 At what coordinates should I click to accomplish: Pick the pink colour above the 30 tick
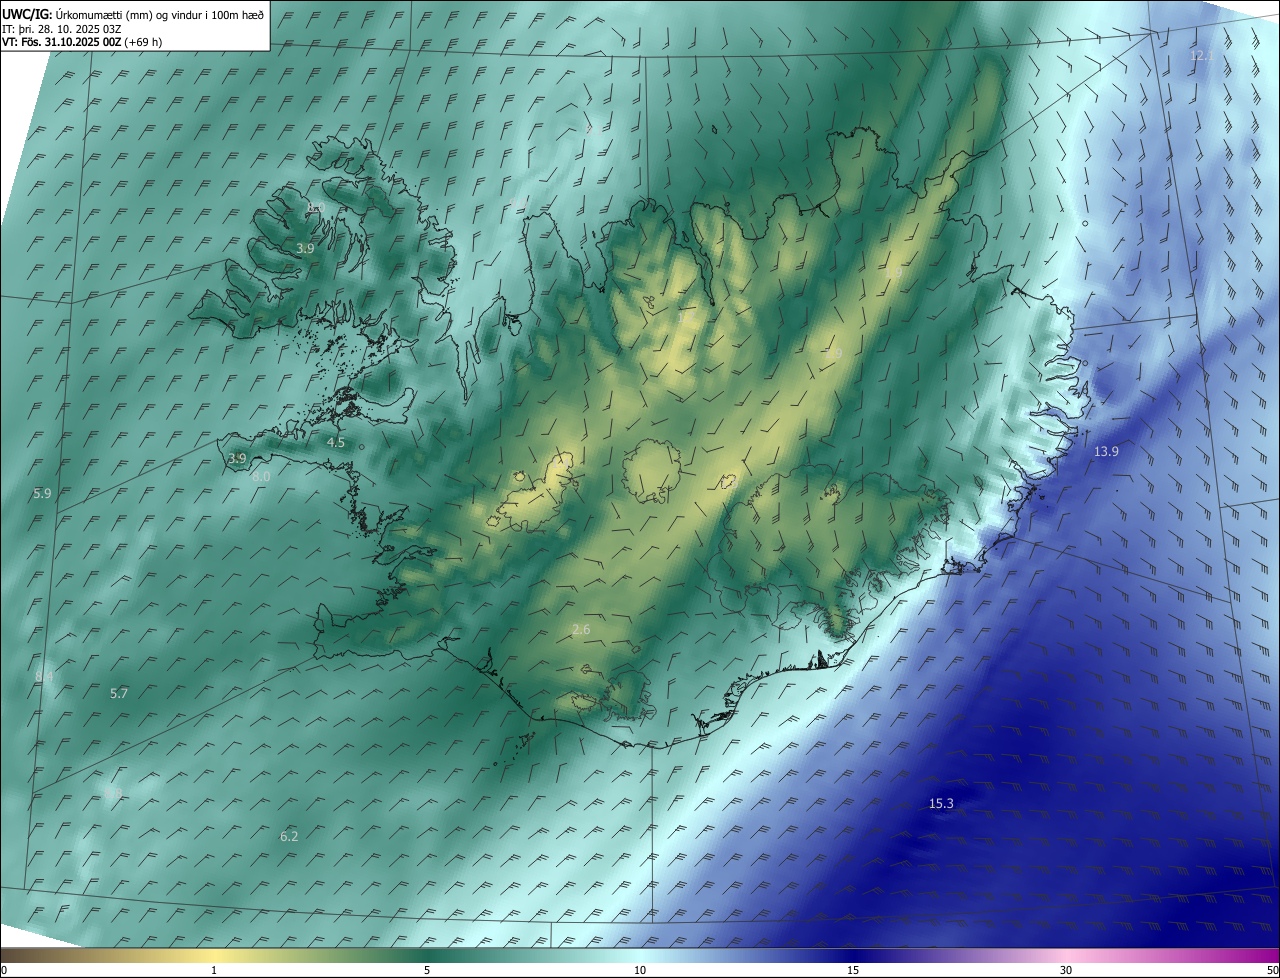[x=1066, y=955]
